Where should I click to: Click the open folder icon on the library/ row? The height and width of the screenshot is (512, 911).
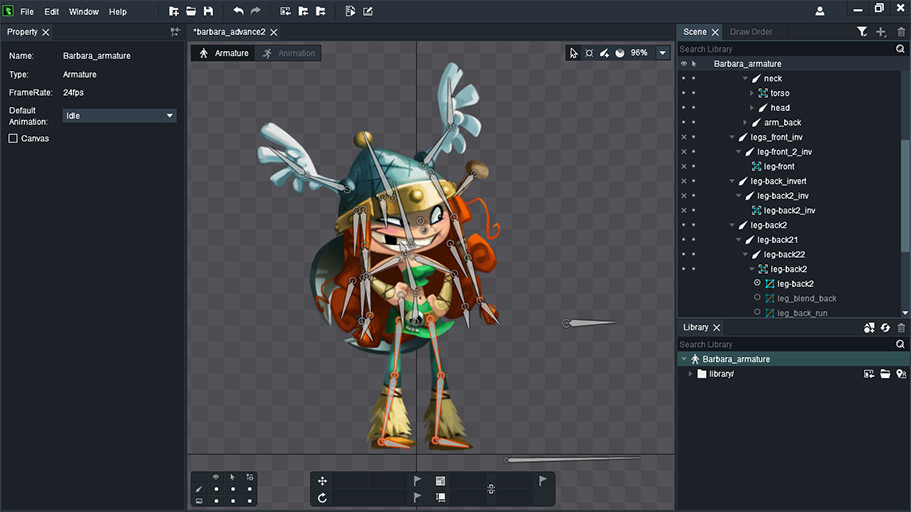tap(885, 374)
